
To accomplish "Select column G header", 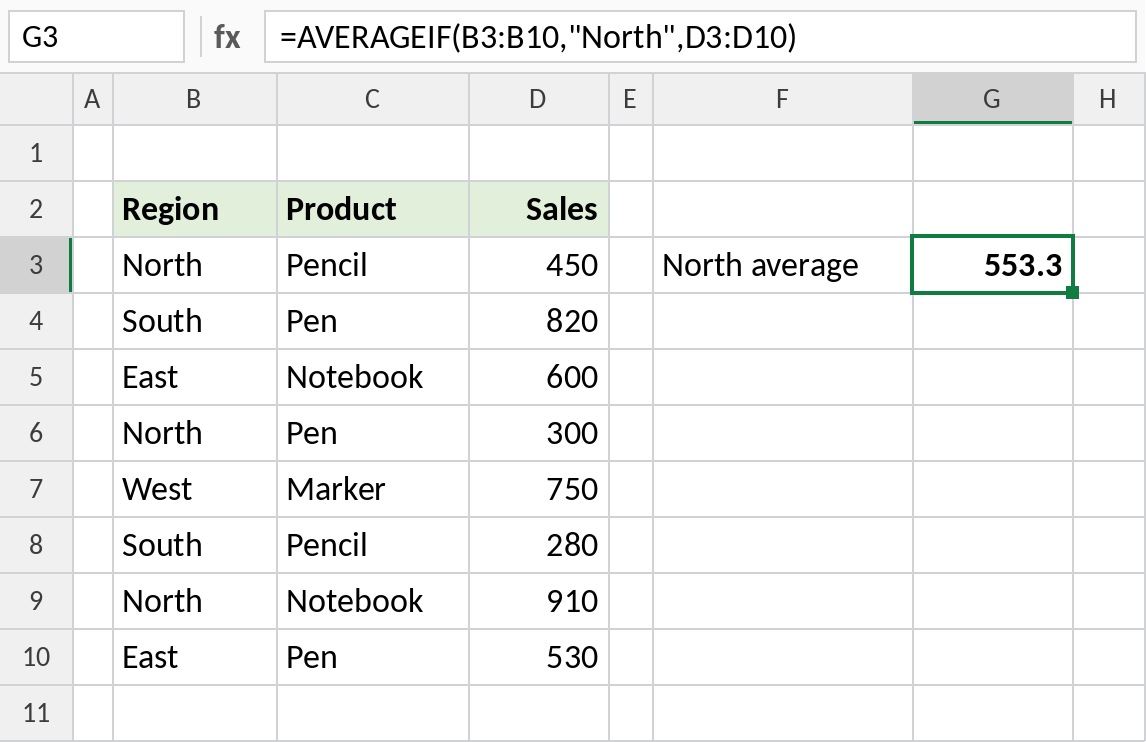I will 993,99.
